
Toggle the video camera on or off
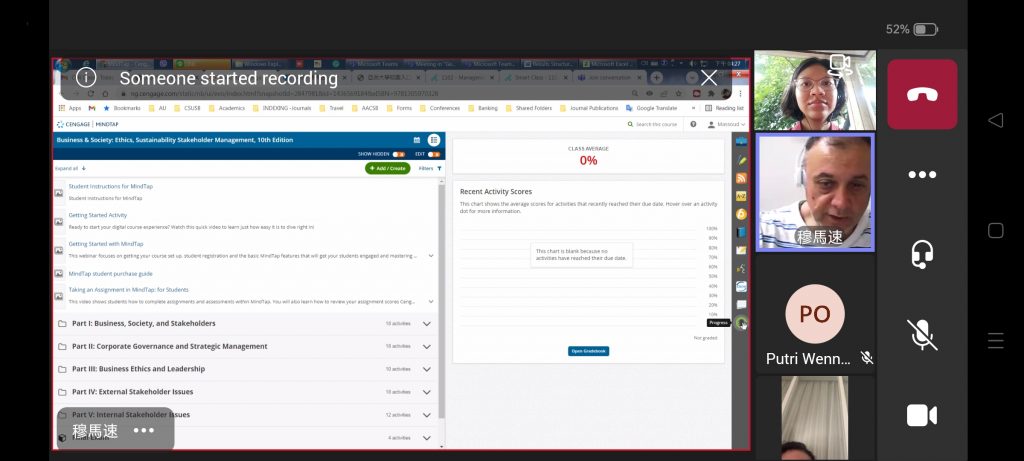(921, 415)
